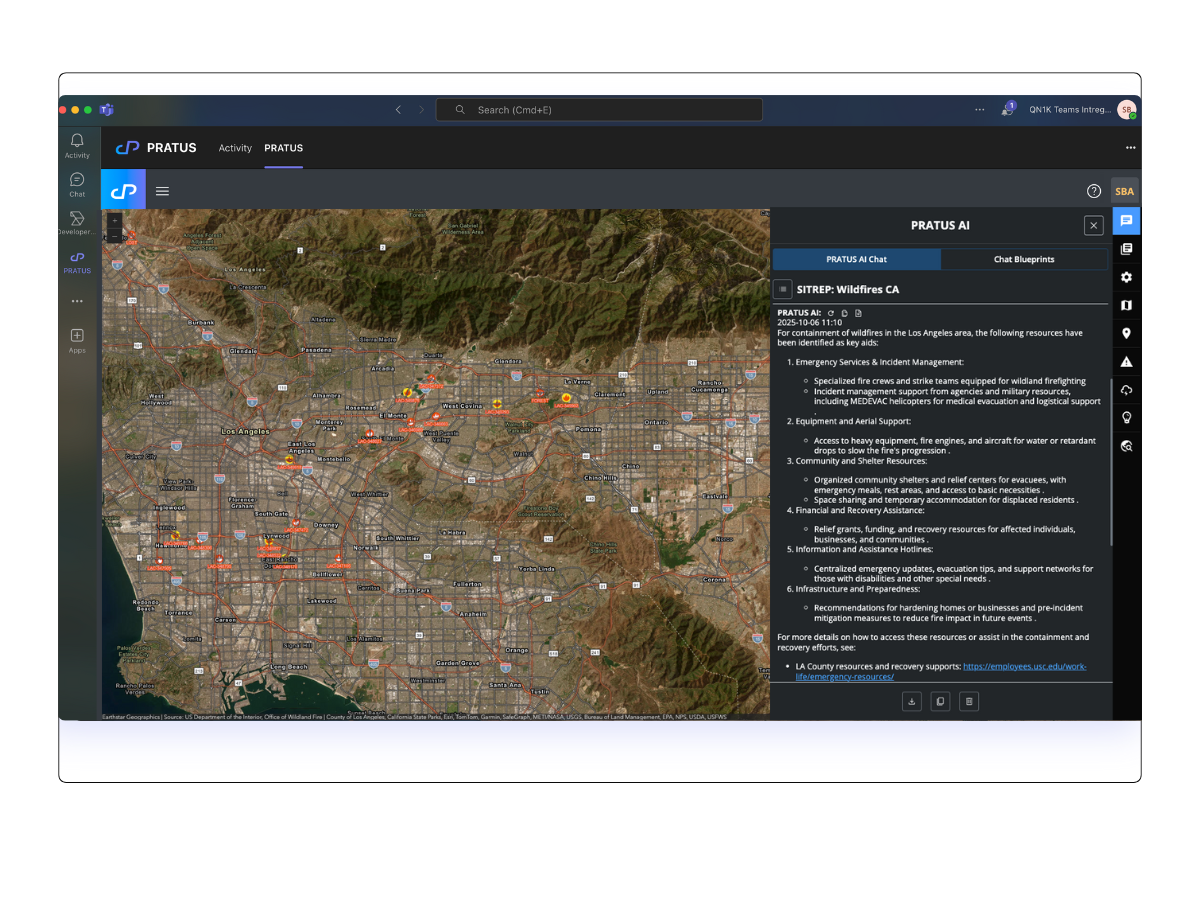Open the more options ellipsis next to notifications
Viewport: 1200px width, 900px height.
coord(979,110)
